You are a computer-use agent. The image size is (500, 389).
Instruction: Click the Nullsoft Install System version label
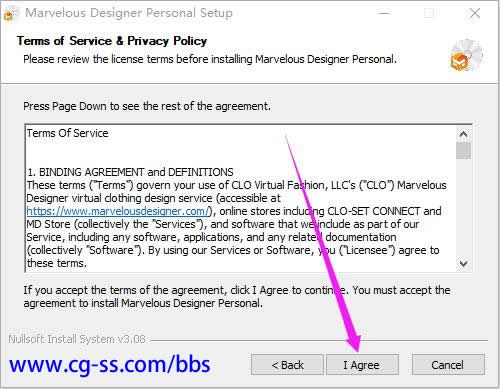[77, 339]
